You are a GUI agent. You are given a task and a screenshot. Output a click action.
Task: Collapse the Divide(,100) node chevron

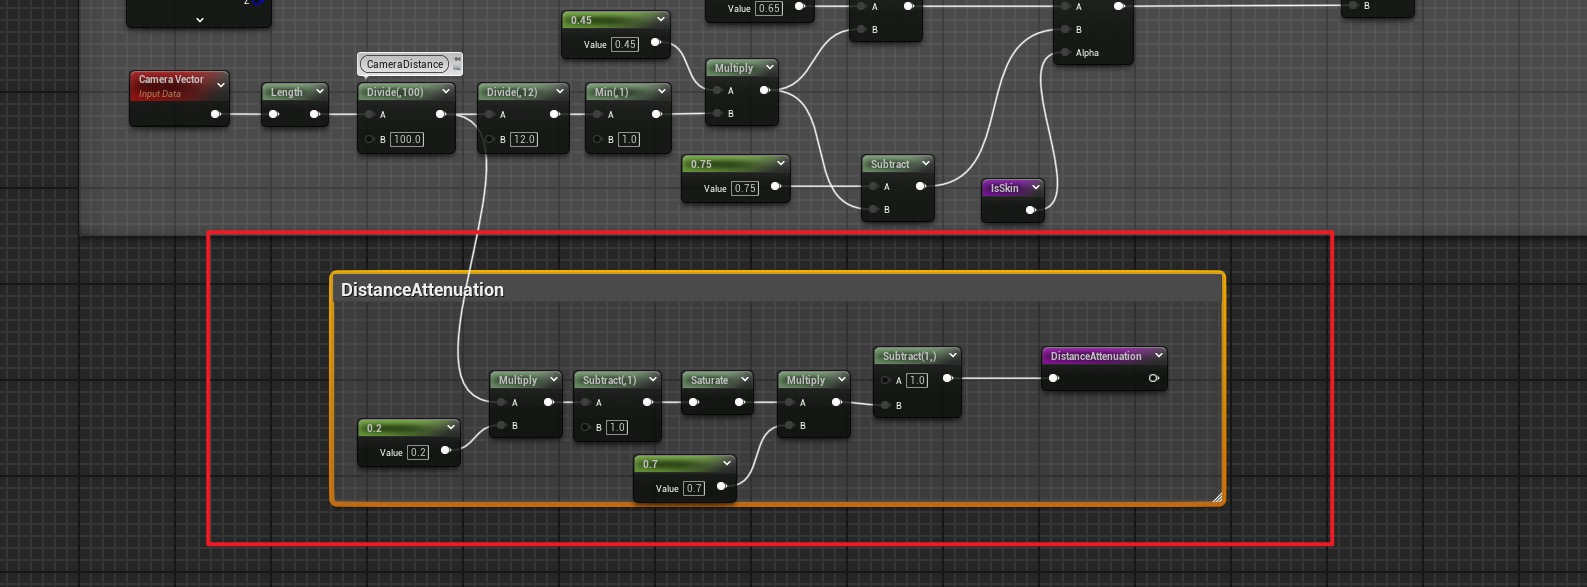click(x=446, y=92)
